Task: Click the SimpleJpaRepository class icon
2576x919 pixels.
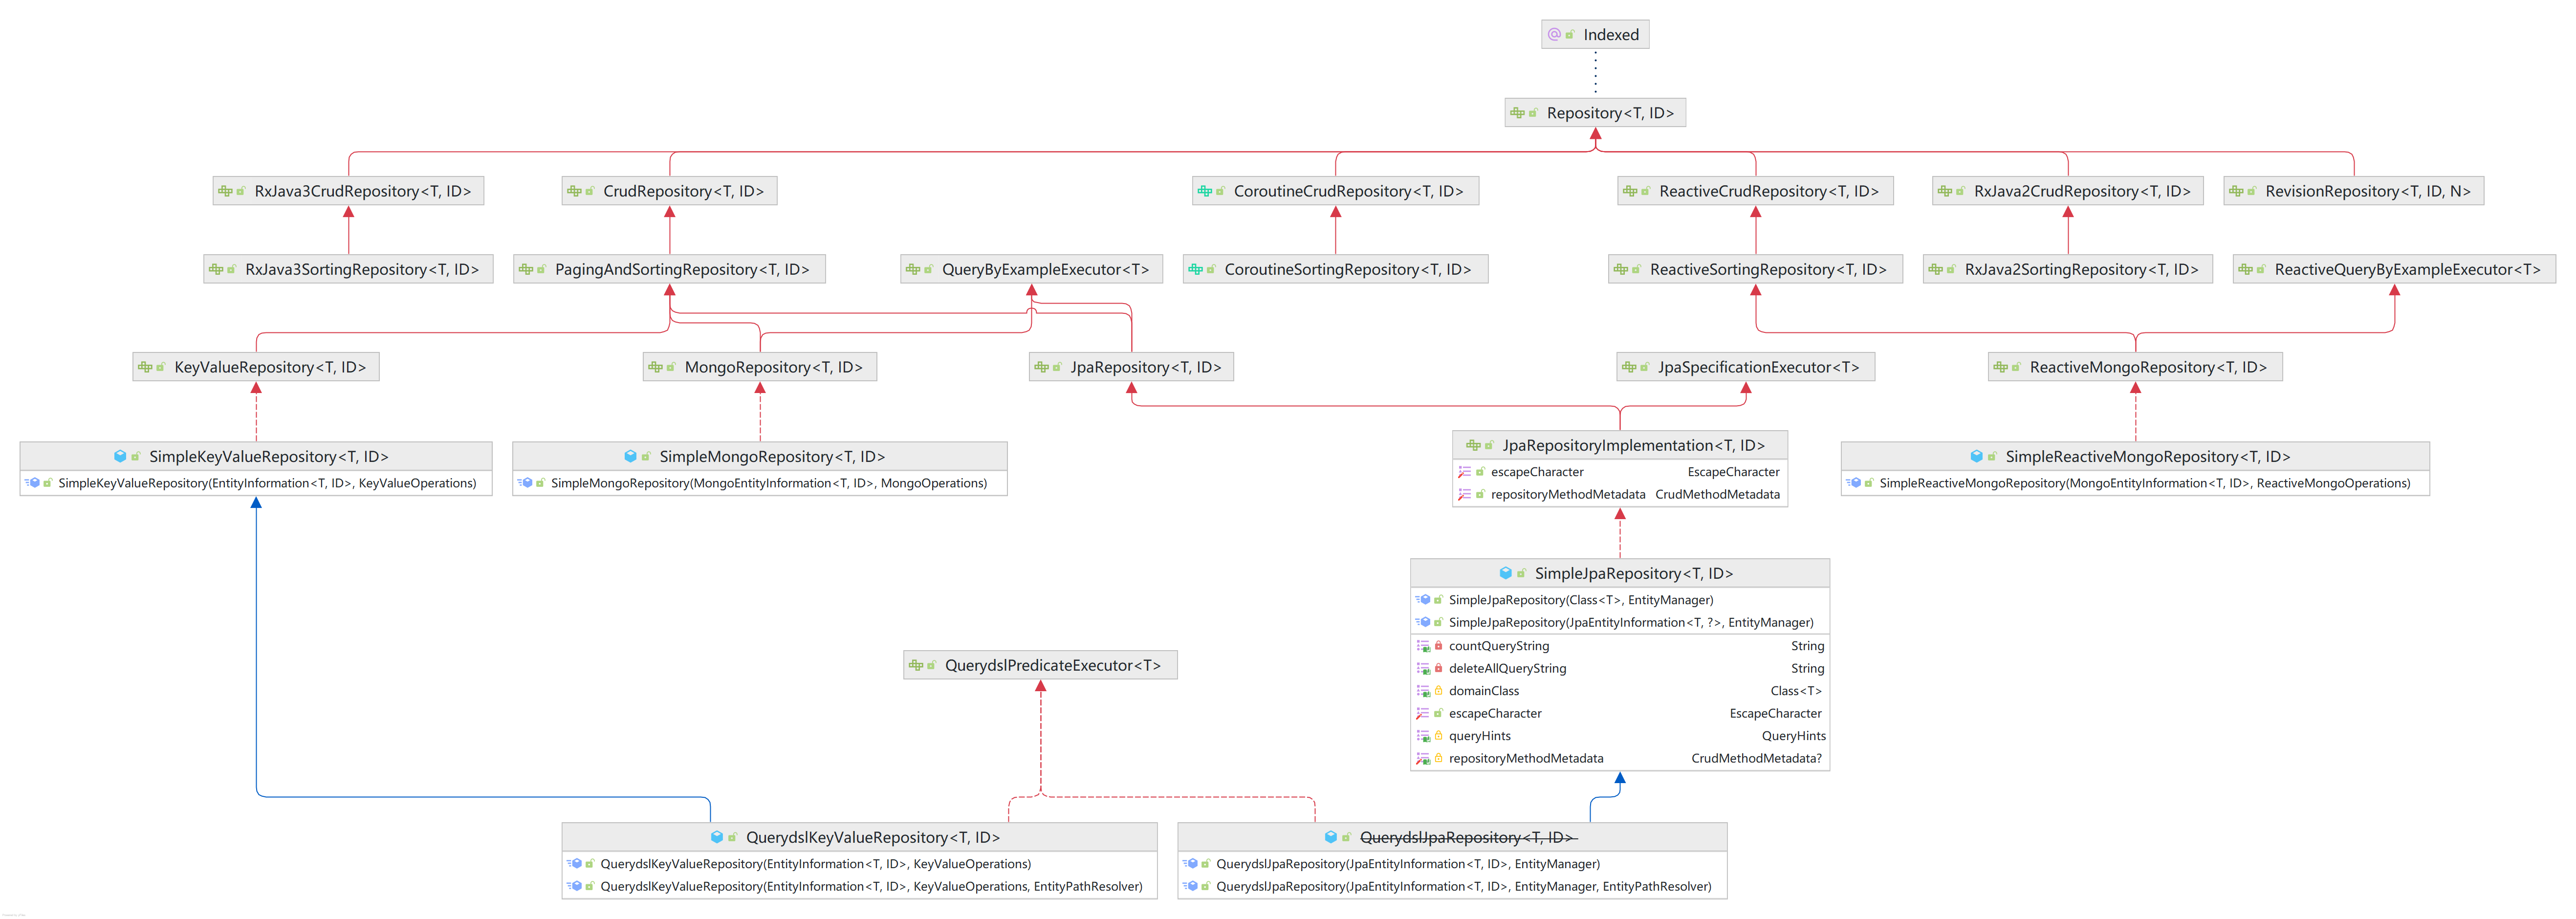Action: (x=1505, y=573)
